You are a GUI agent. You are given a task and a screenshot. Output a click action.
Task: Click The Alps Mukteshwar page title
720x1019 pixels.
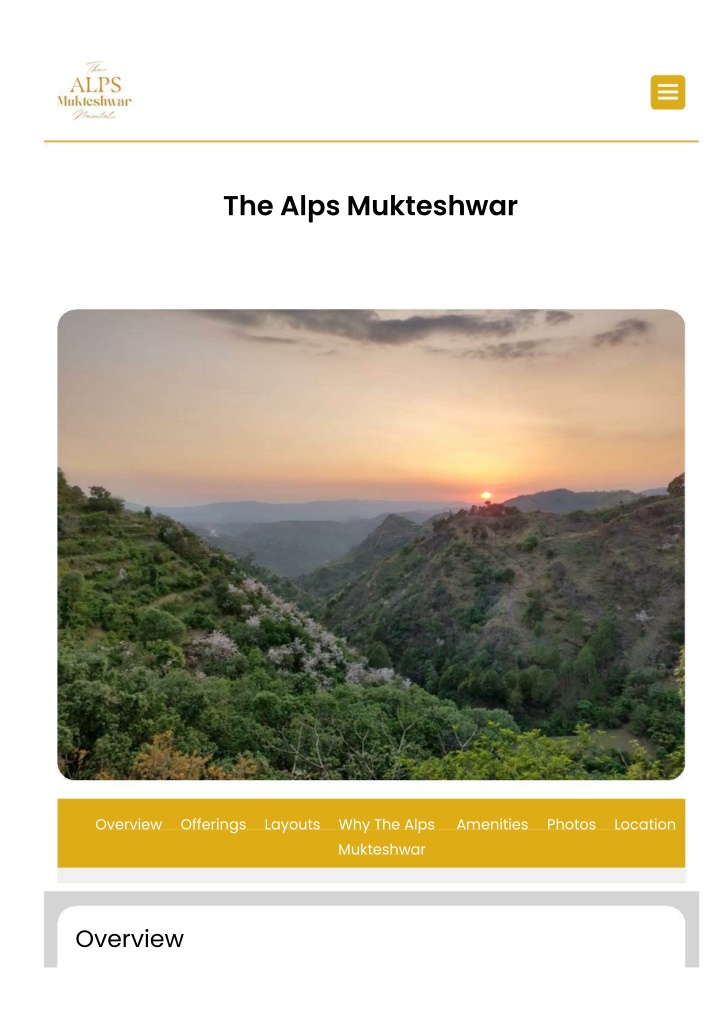370,206
